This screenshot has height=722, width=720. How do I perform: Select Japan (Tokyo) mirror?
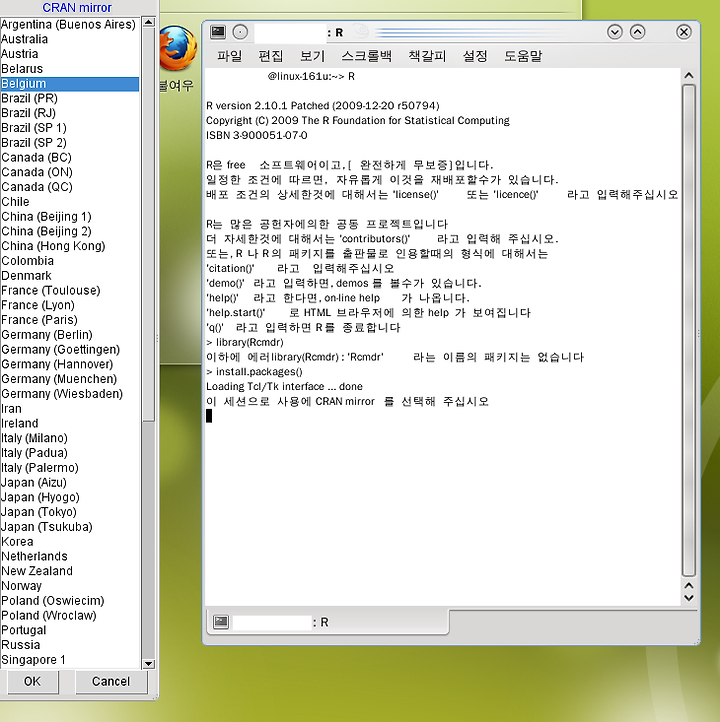(x=70, y=512)
